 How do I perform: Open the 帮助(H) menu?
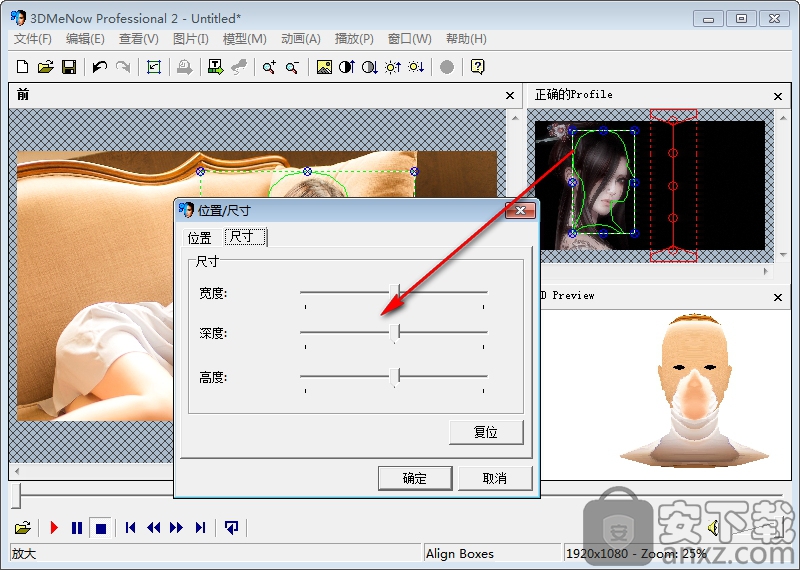pos(466,39)
